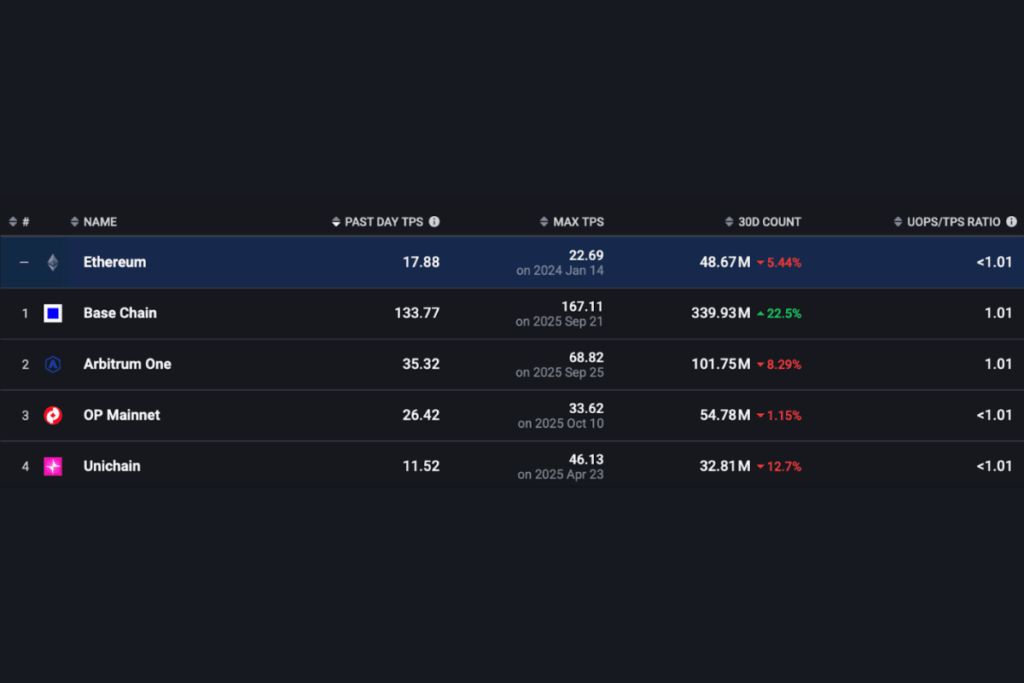Click rank number 3 beside OP Mainnet

pyautogui.click(x=25, y=415)
